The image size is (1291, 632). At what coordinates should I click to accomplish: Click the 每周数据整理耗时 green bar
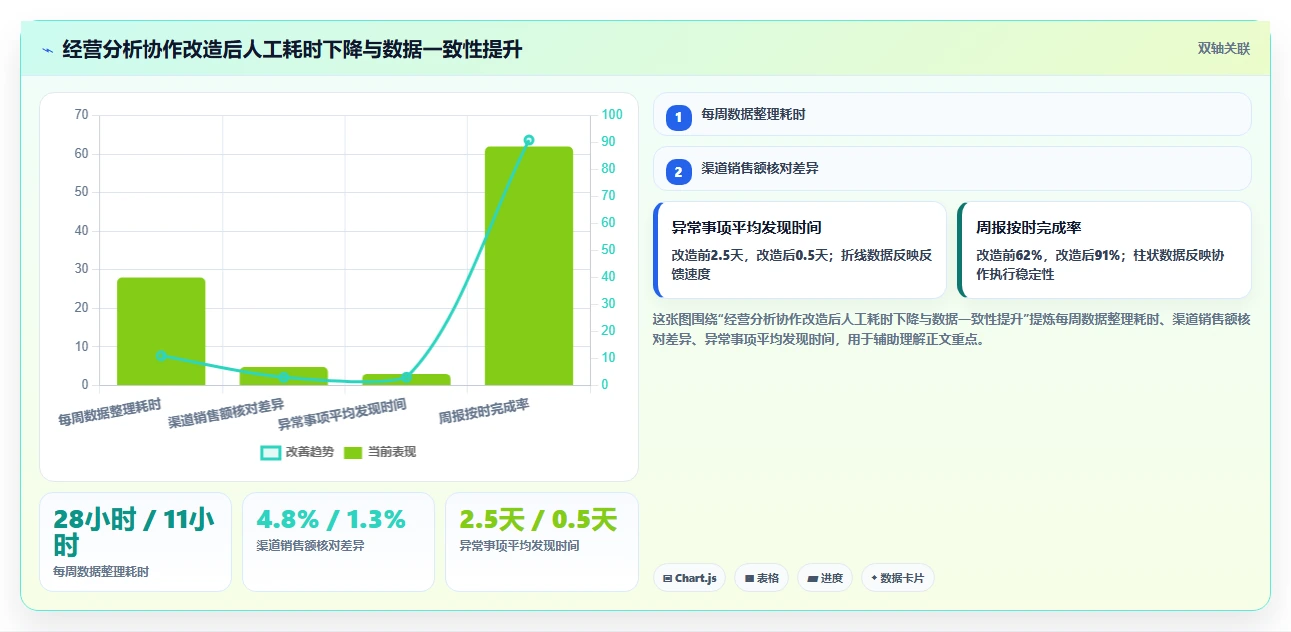[x=161, y=331]
